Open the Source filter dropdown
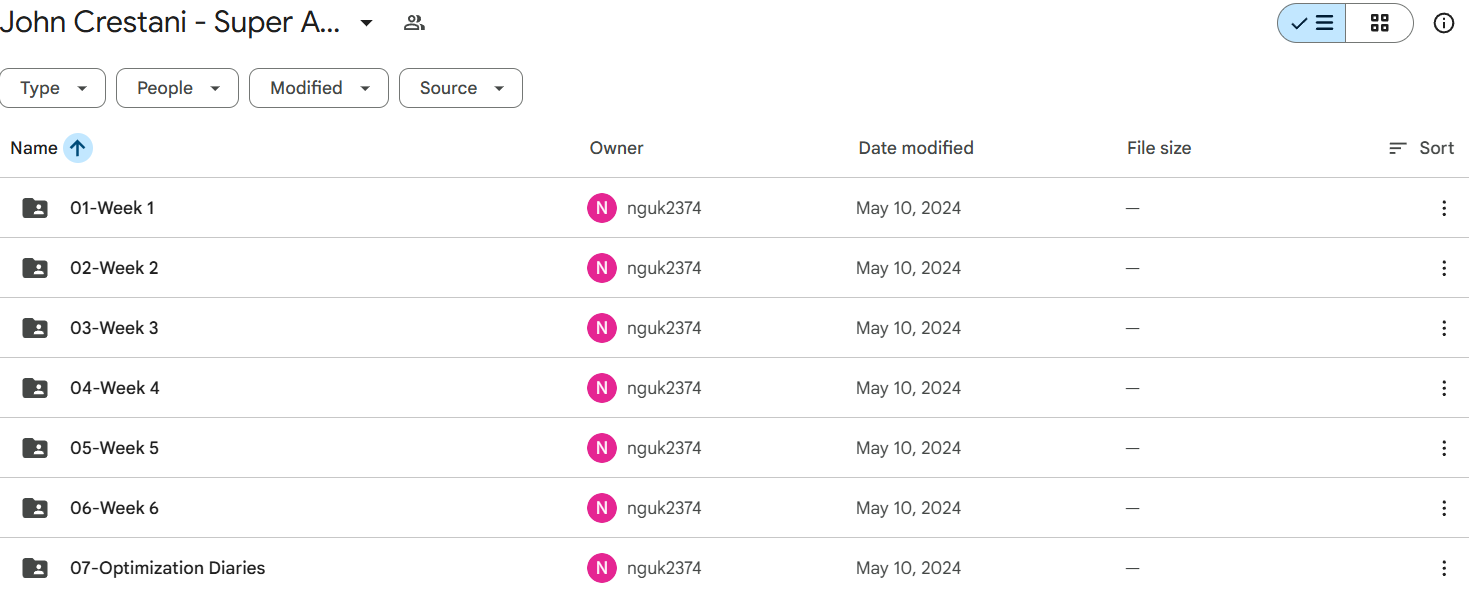 coord(460,88)
